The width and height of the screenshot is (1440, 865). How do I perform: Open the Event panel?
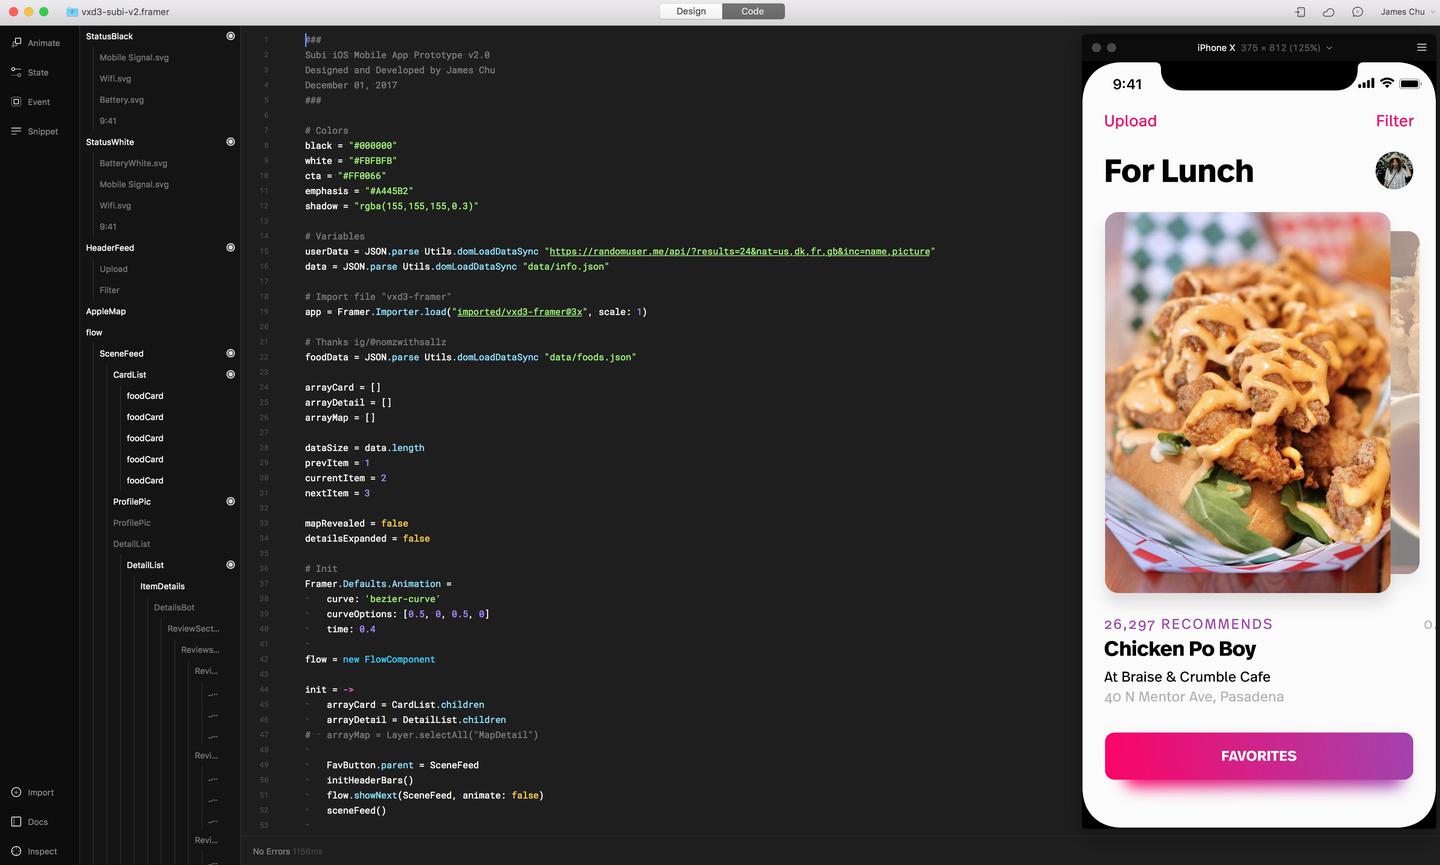(30, 102)
